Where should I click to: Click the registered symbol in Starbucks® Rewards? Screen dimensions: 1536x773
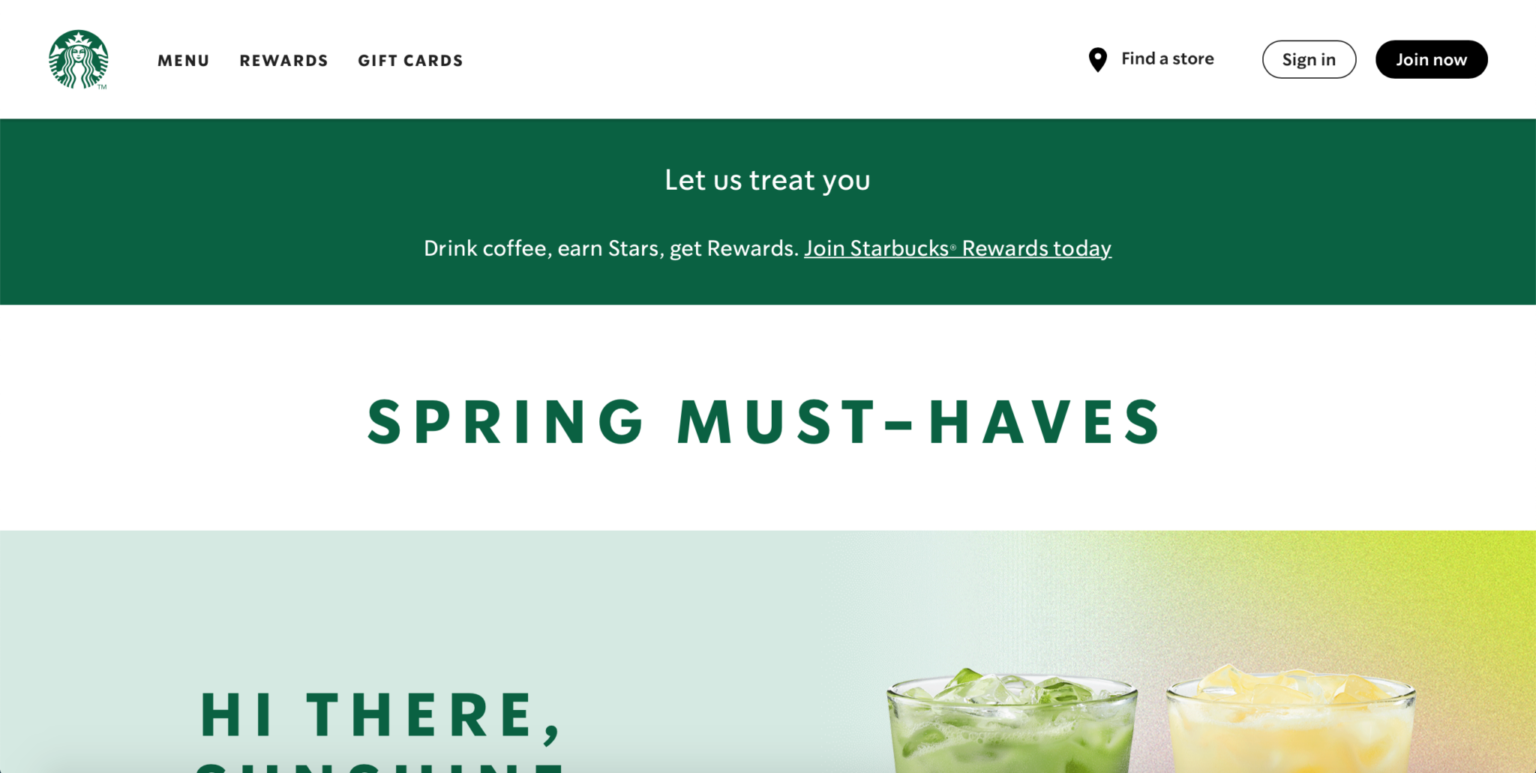953,246
